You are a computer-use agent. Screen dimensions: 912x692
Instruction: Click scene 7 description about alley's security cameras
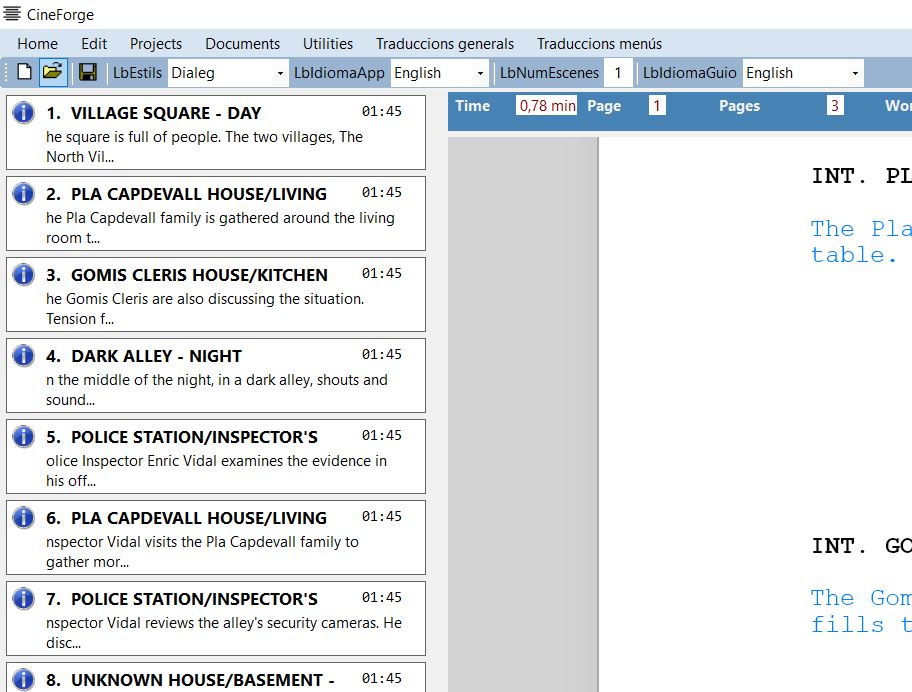tap(224, 632)
